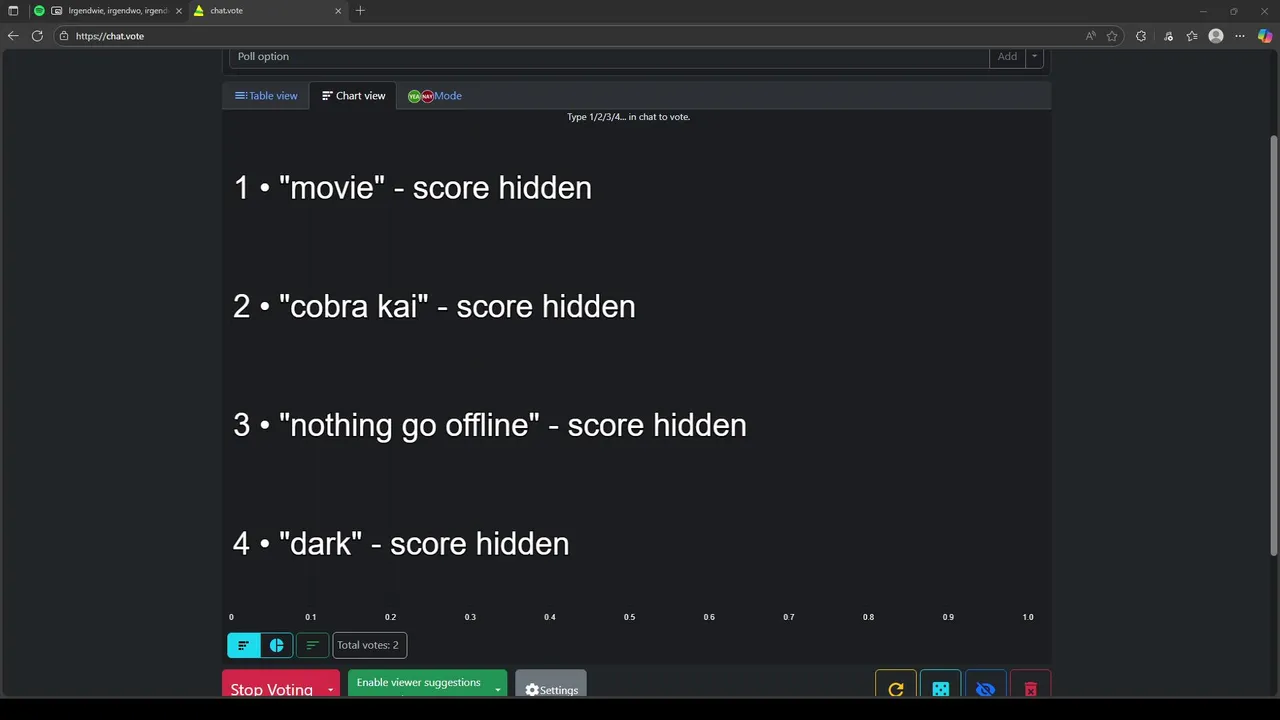Click the green sort-order icon button
The width and height of the screenshot is (1280, 720).
(x=312, y=645)
